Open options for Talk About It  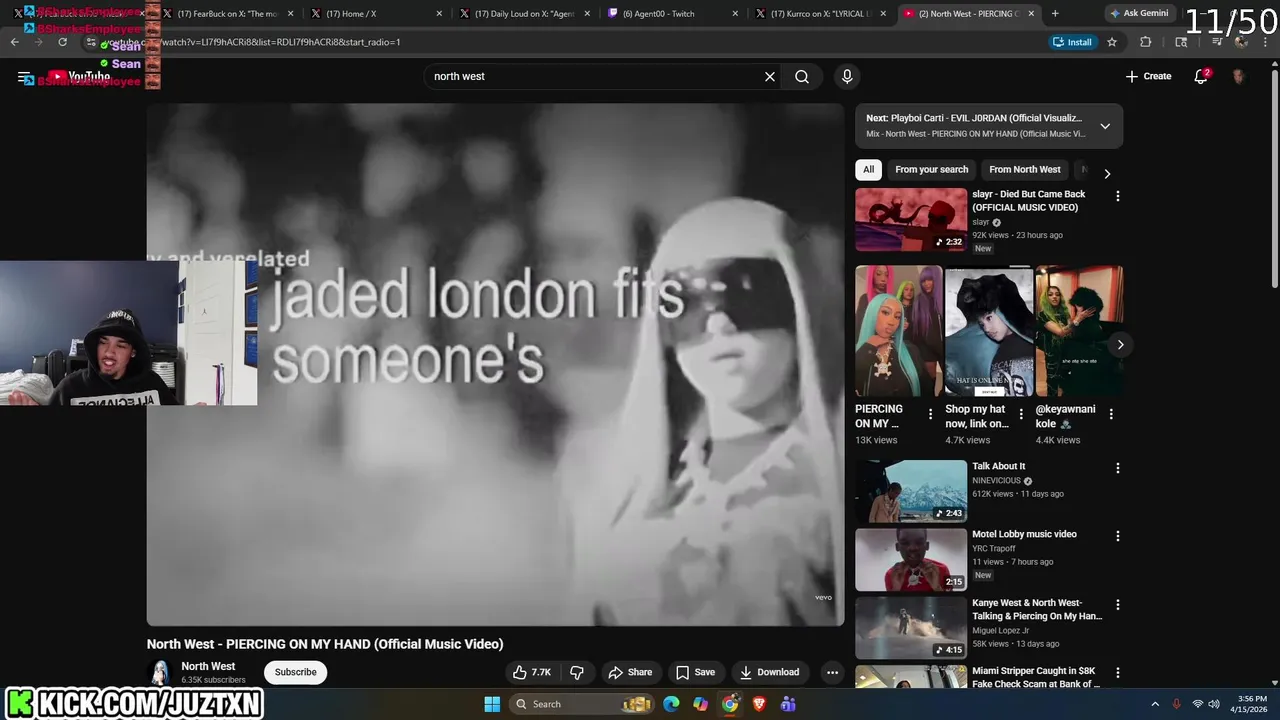click(x=1118, y=468)
